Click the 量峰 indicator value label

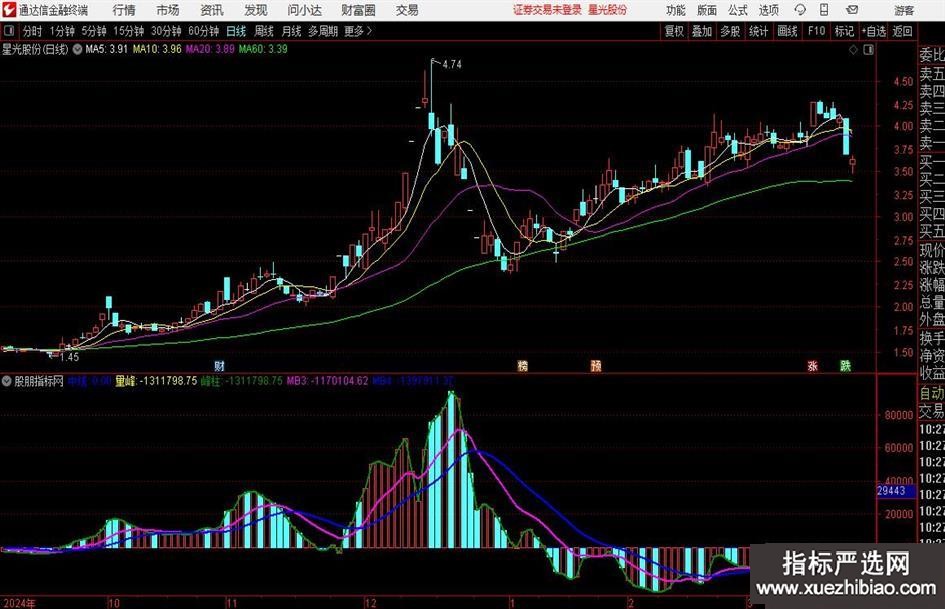[156, 380]
